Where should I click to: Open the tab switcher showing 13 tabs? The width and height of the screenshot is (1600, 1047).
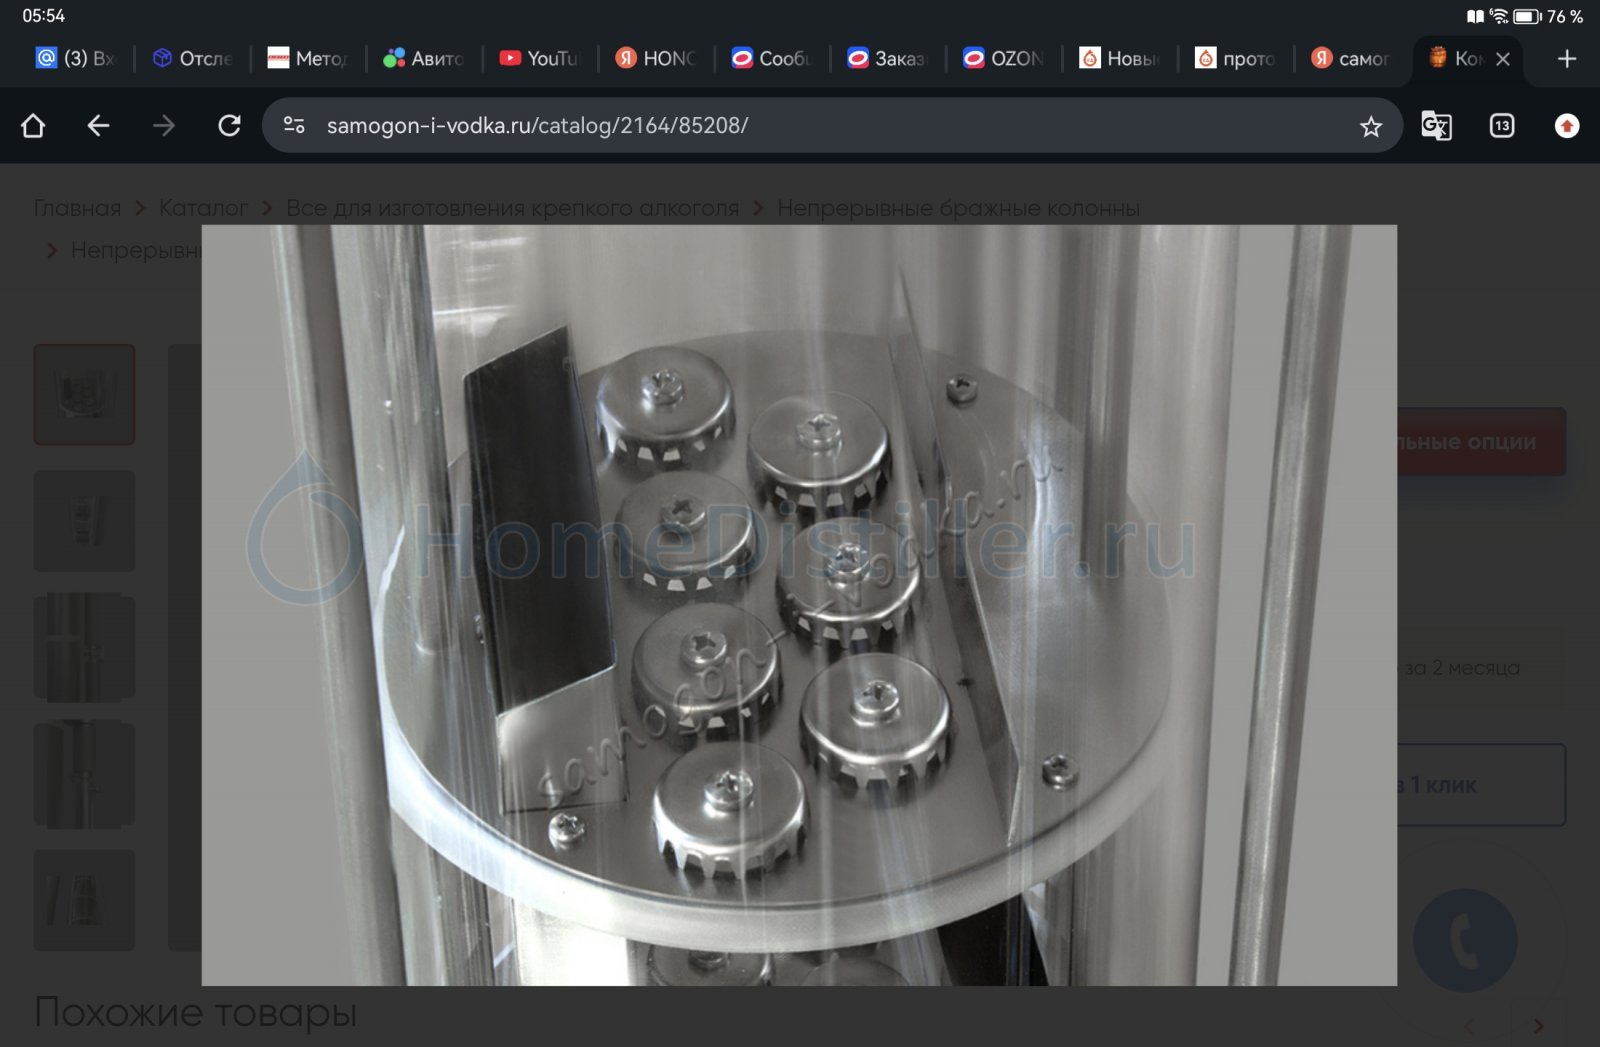click(1501, 126)
